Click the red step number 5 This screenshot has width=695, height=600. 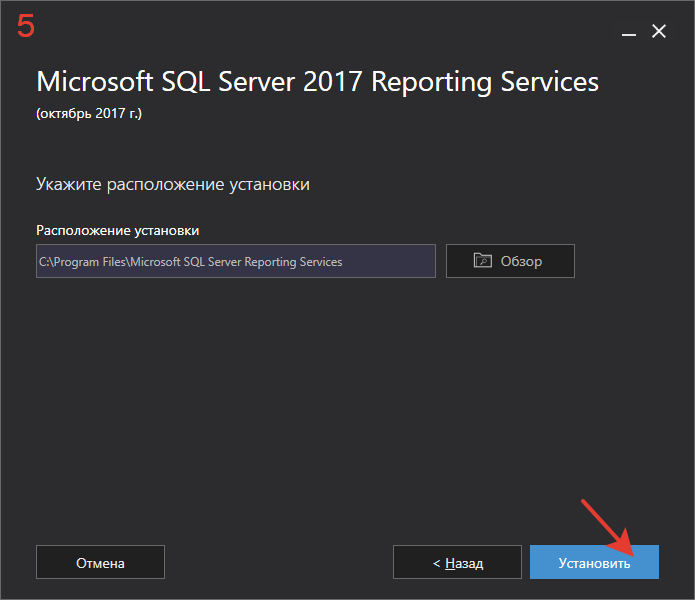point(26,26)
